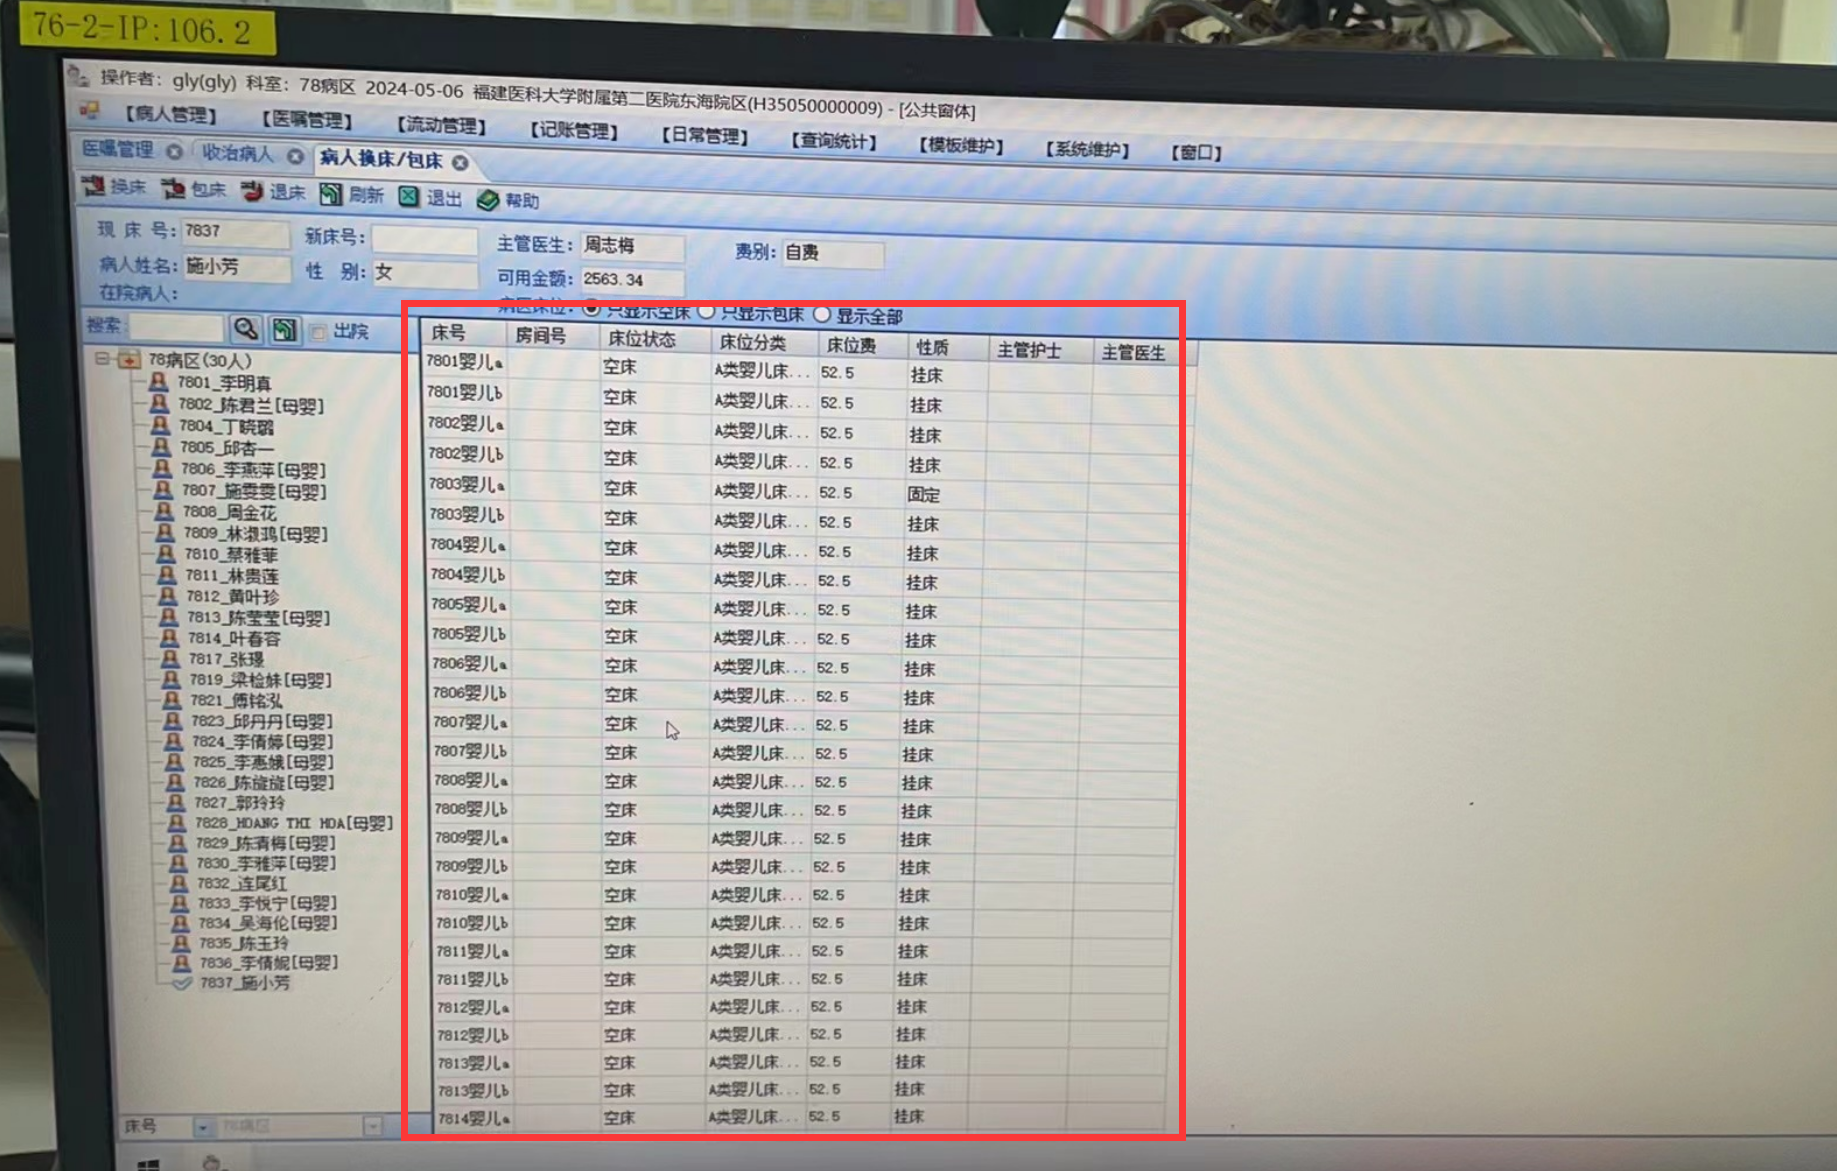Viewport: 1837px width, 1171px height.
Task: Switch to the 医嘱管理 document tab
Action: [118, 149]
